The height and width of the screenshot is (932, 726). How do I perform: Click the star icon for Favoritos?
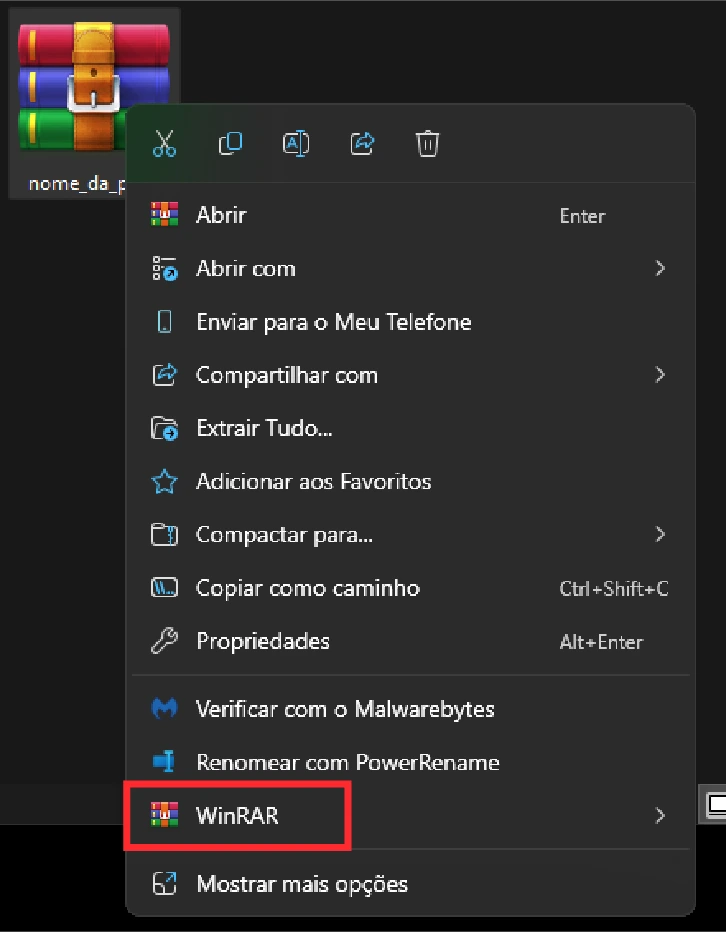[x=164, y=482]
